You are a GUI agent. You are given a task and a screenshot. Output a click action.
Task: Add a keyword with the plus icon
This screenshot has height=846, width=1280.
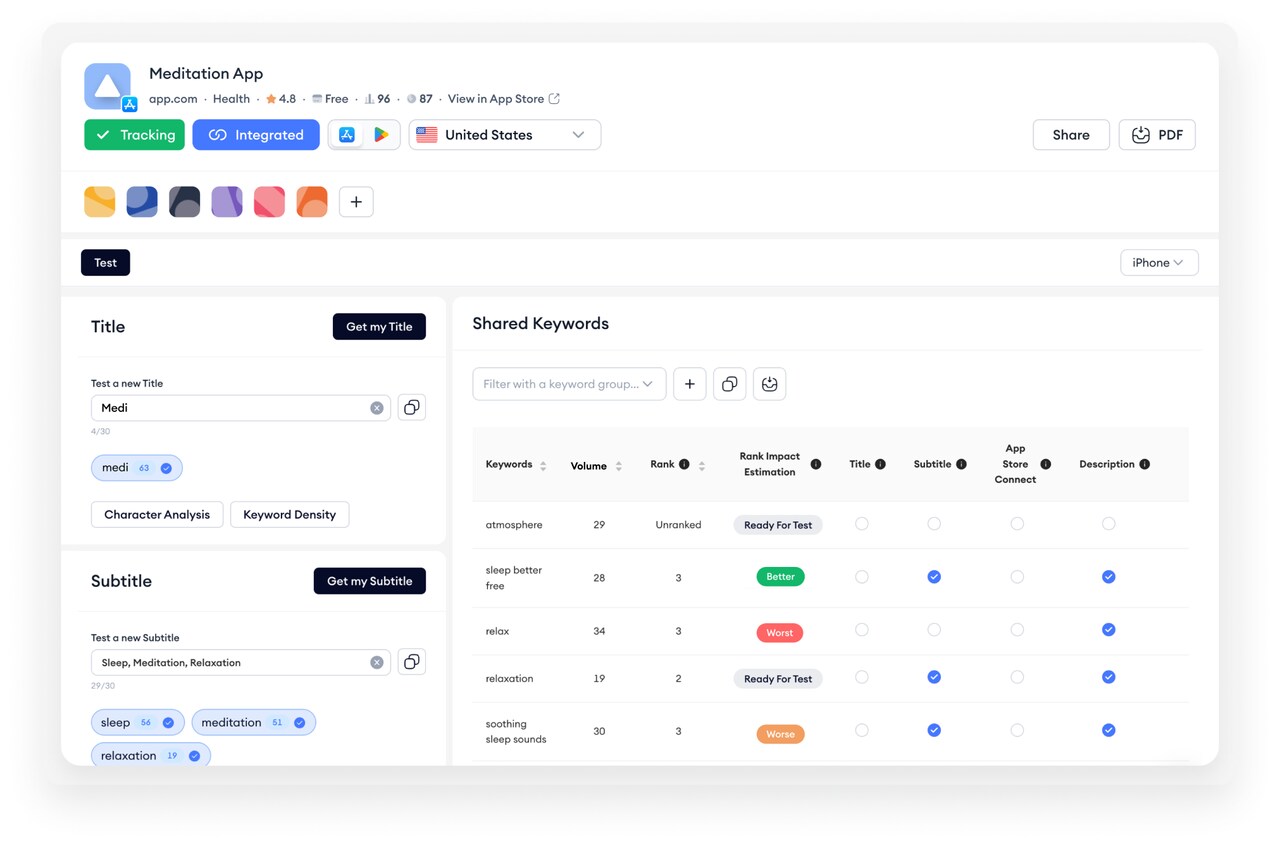690,384
